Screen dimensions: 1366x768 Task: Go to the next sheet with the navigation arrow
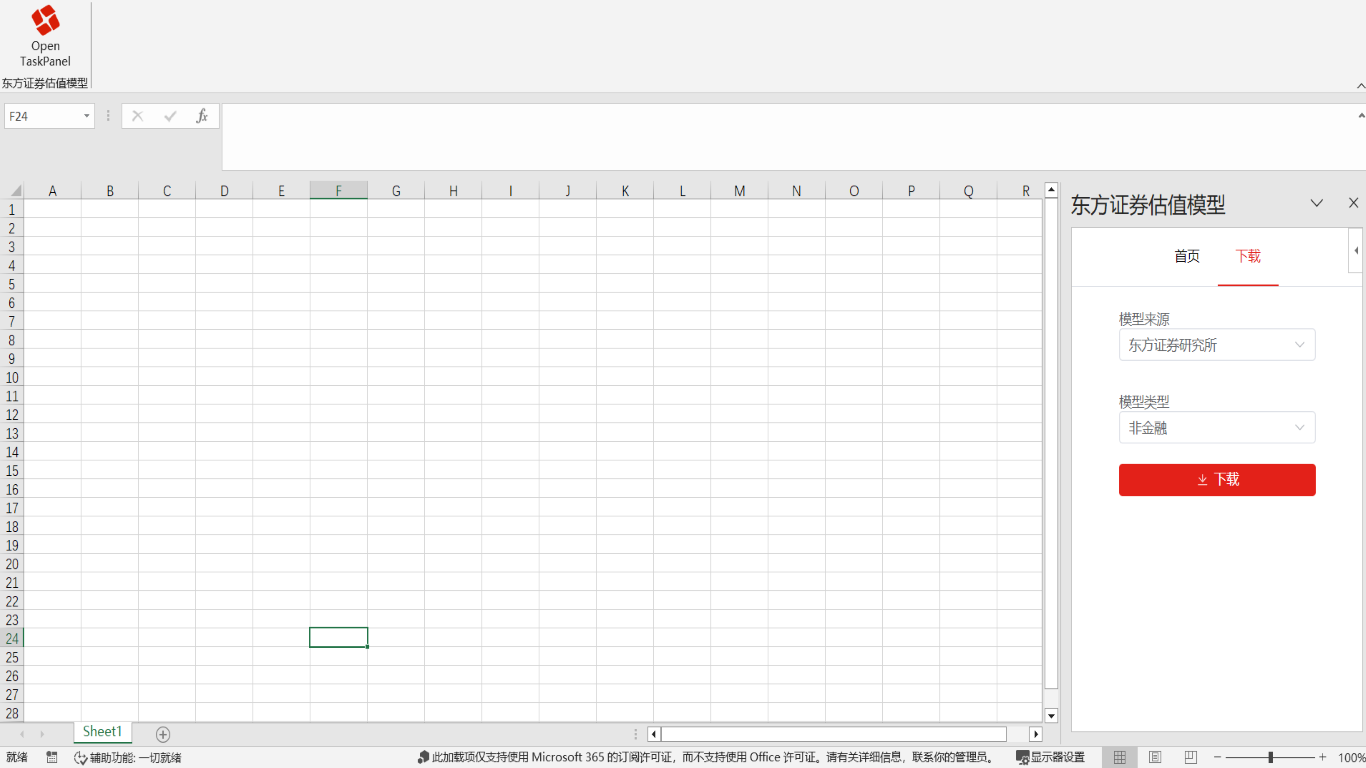[x=42, y=734]
